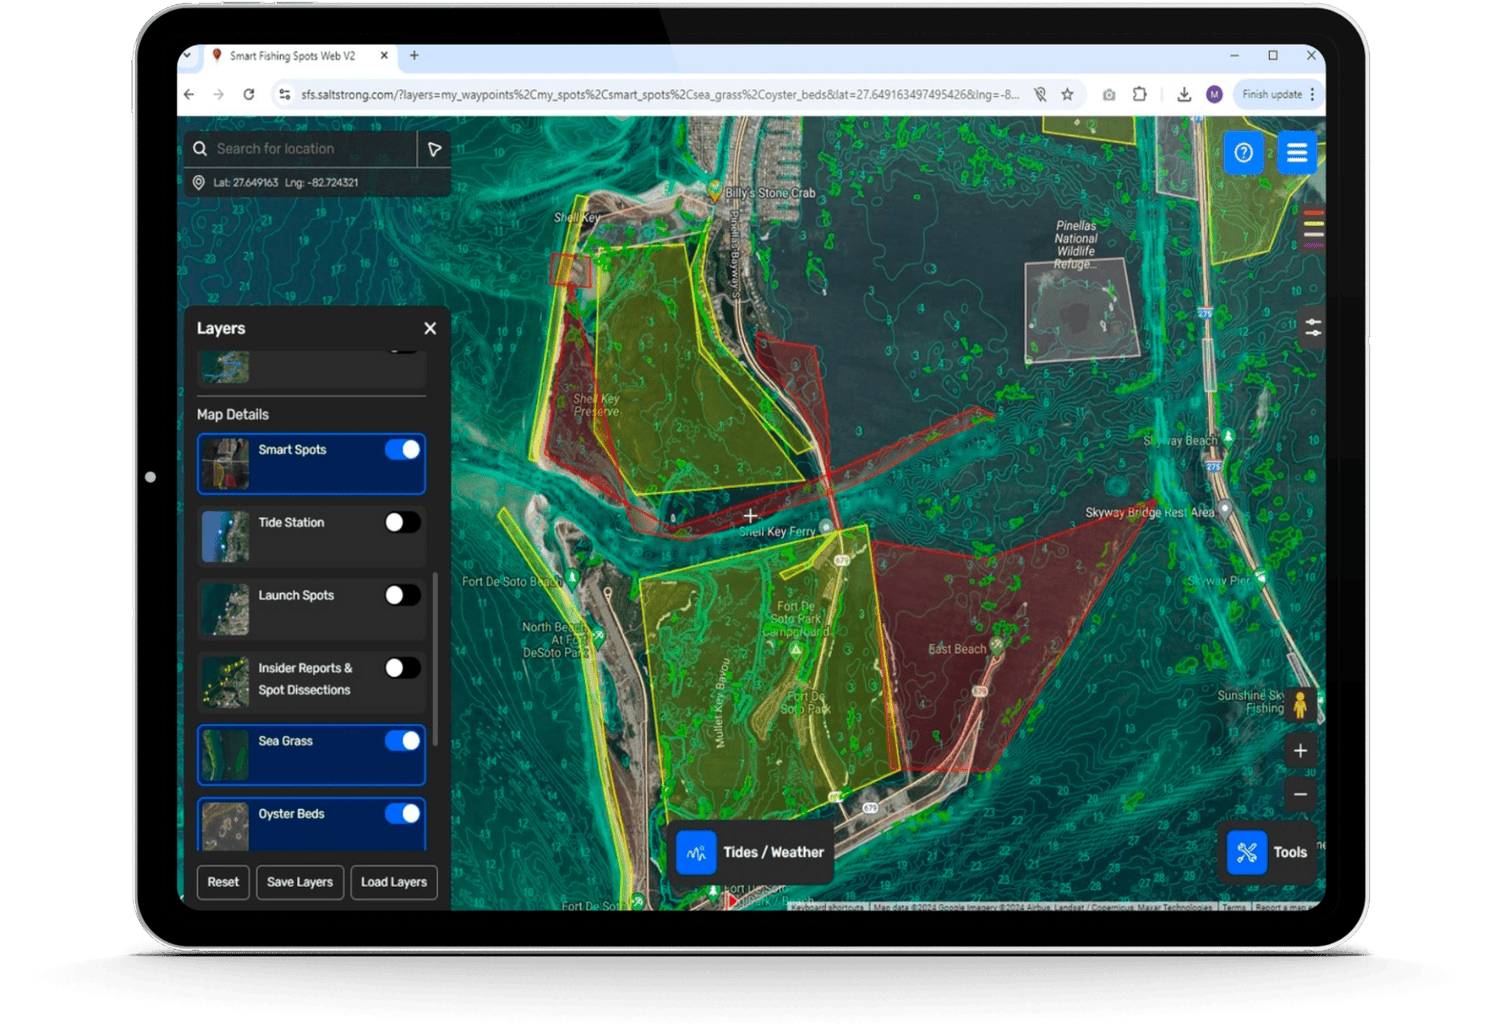Turn on the Launch Spots toggle
The height and width of the screenshot is (1033, 1500).
point(402,596)
